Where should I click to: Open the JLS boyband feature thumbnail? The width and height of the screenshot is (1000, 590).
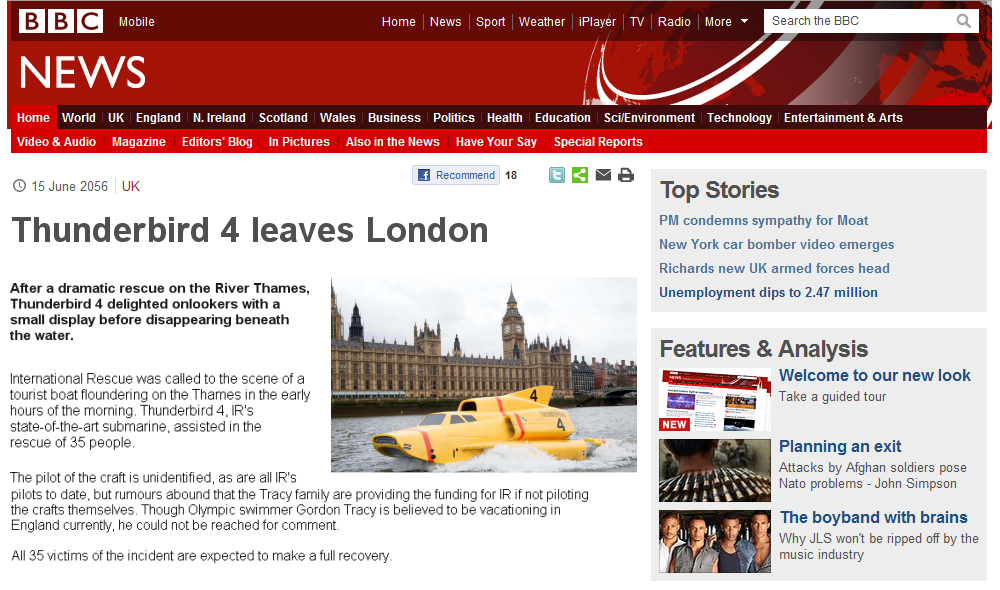point(714,542)
